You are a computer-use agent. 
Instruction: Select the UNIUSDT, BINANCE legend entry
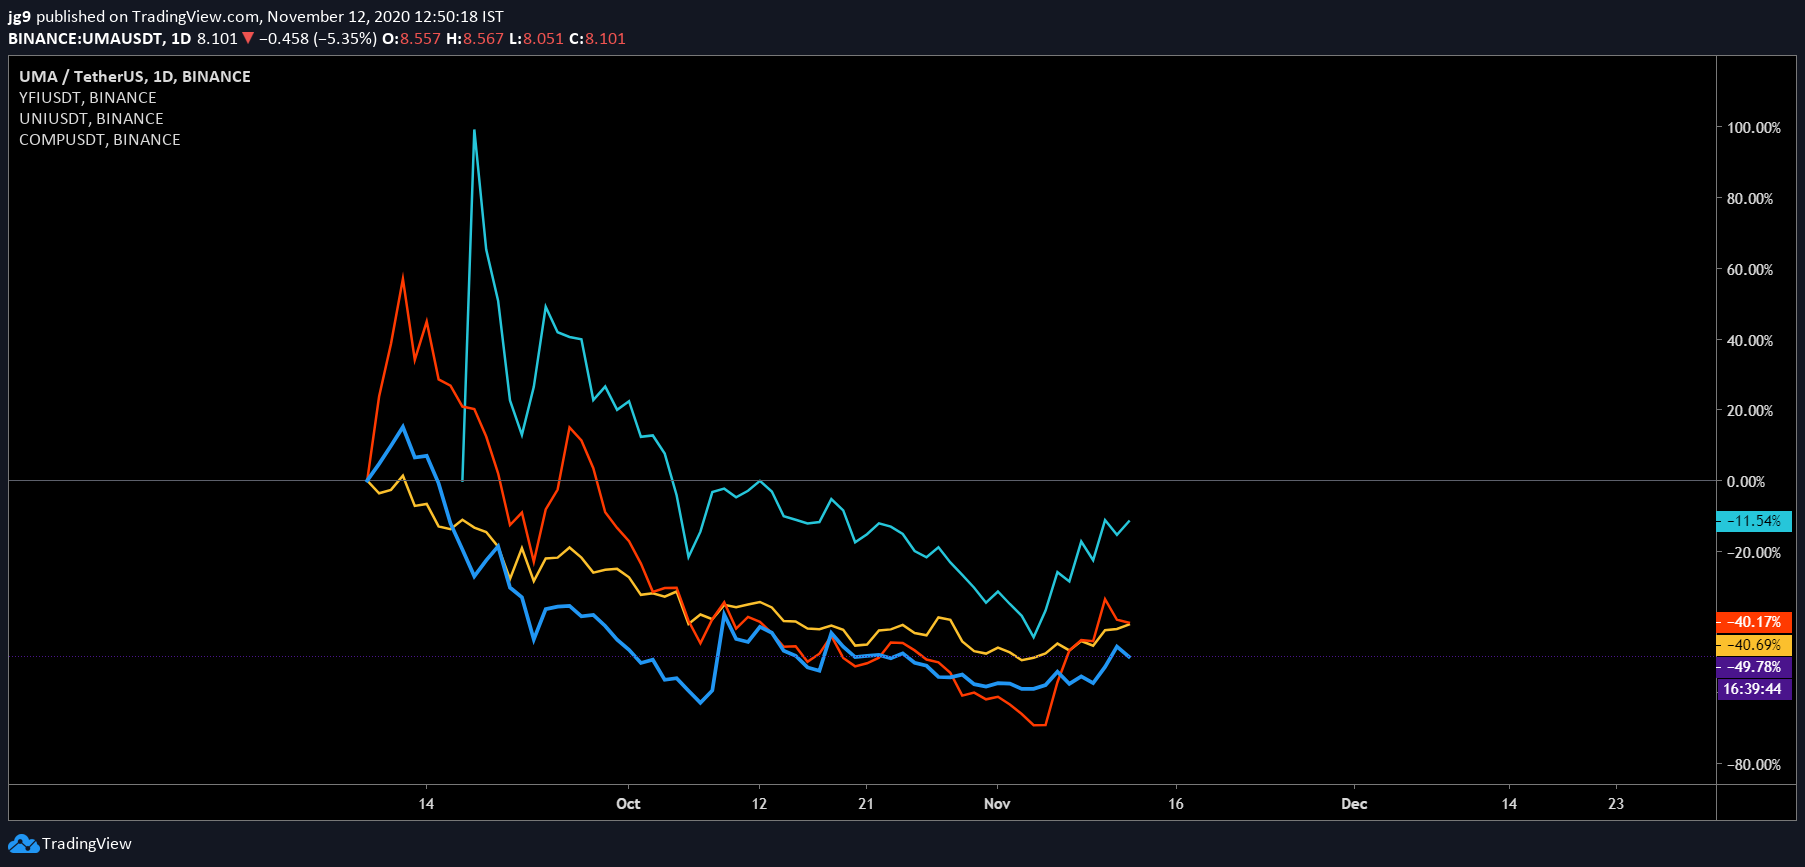pyautogui.click(x=91, y=119)
